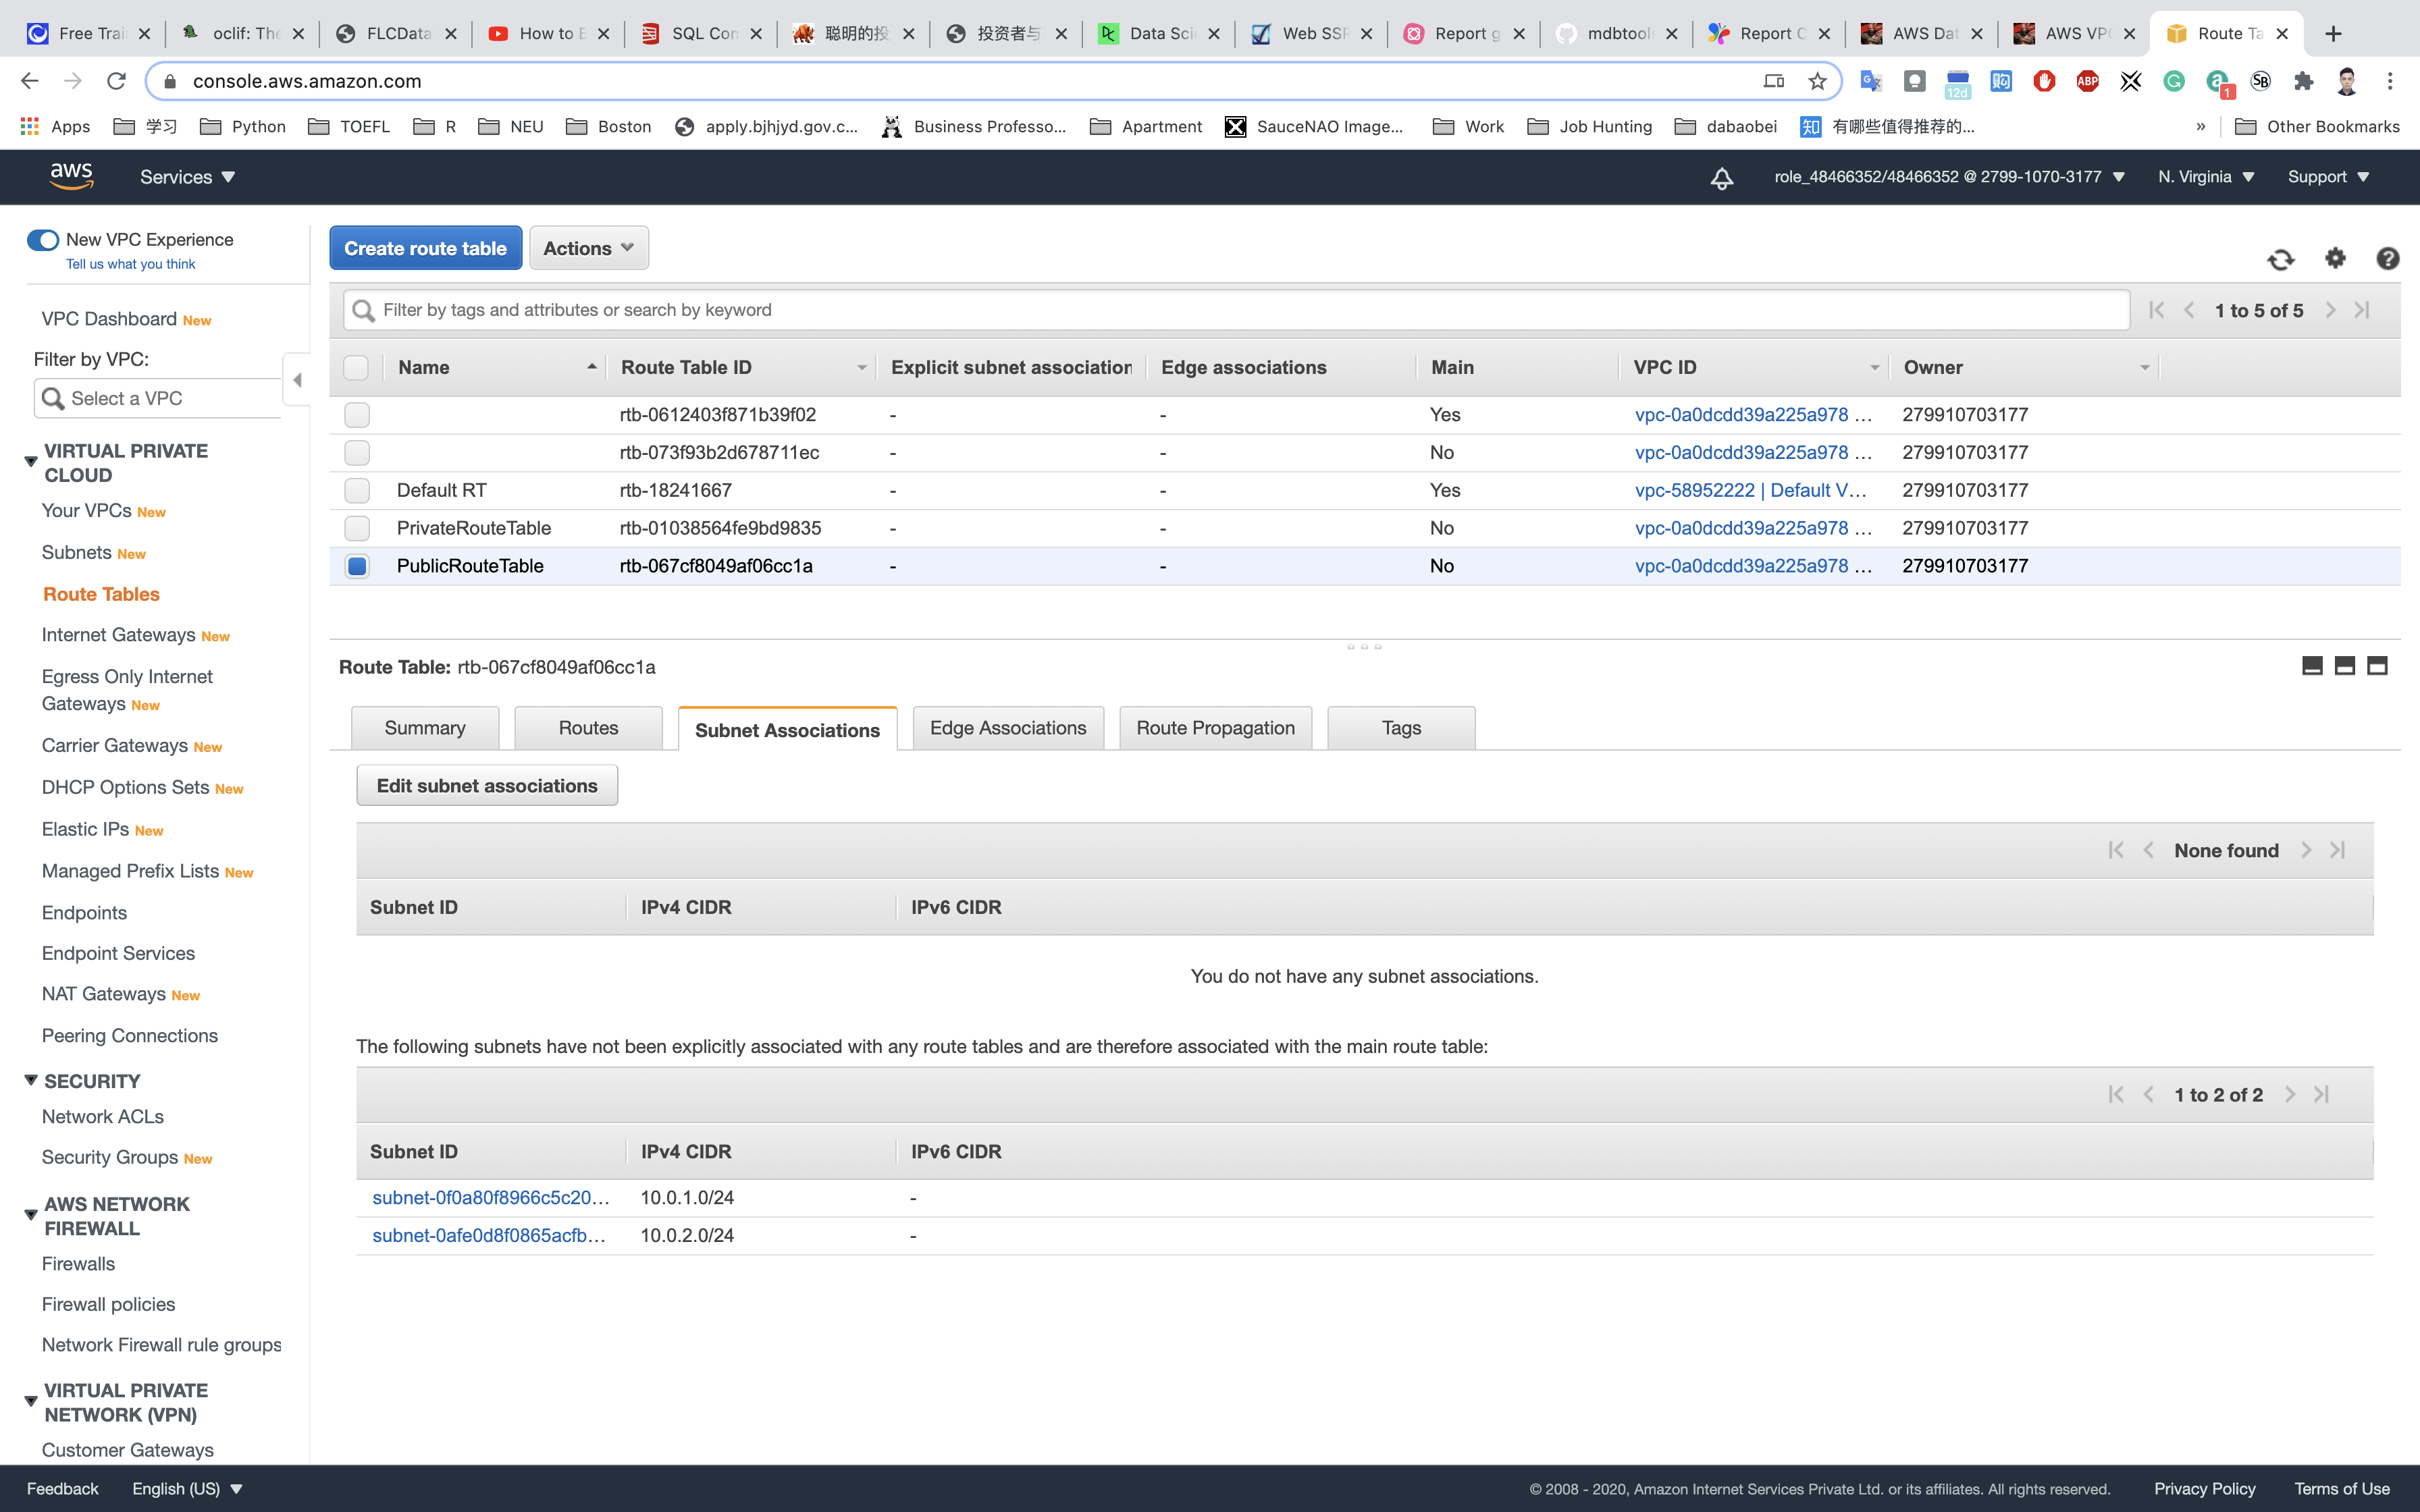Click the AWS logo home icon
This screenshot has height=1512, width=2420.
(72, 176)
